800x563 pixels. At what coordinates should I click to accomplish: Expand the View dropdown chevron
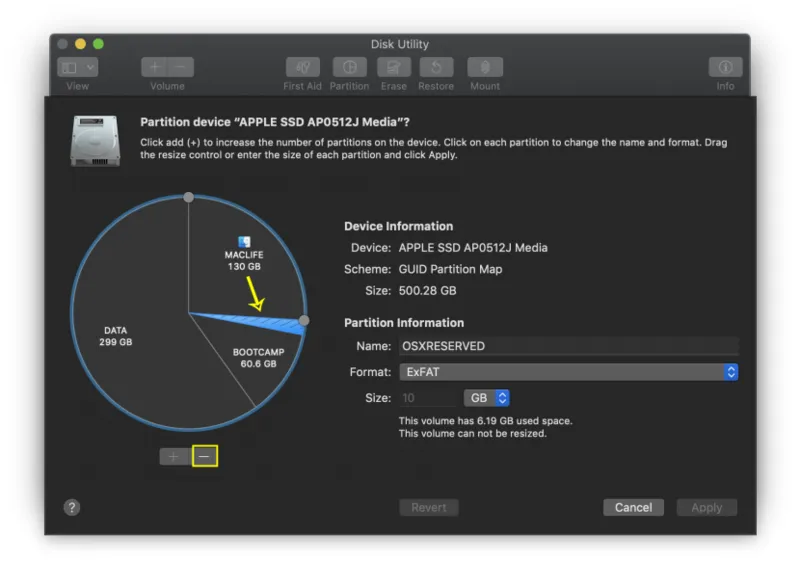click(90, 67)
